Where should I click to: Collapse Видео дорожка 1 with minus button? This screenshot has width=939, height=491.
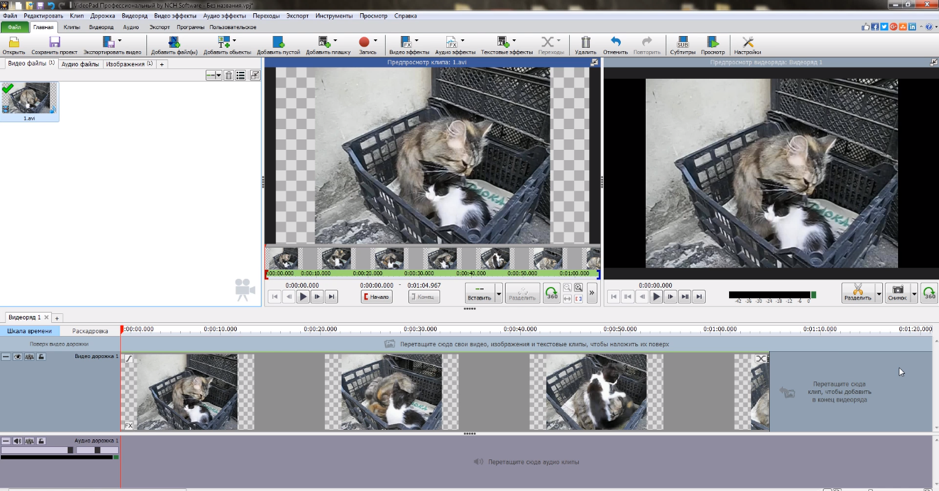[5, 357]
